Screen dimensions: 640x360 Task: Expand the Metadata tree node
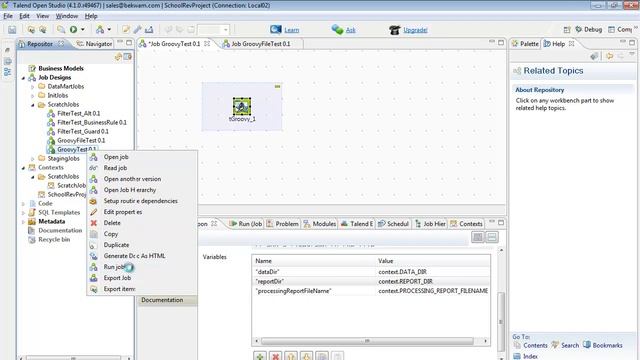(24, 222)
